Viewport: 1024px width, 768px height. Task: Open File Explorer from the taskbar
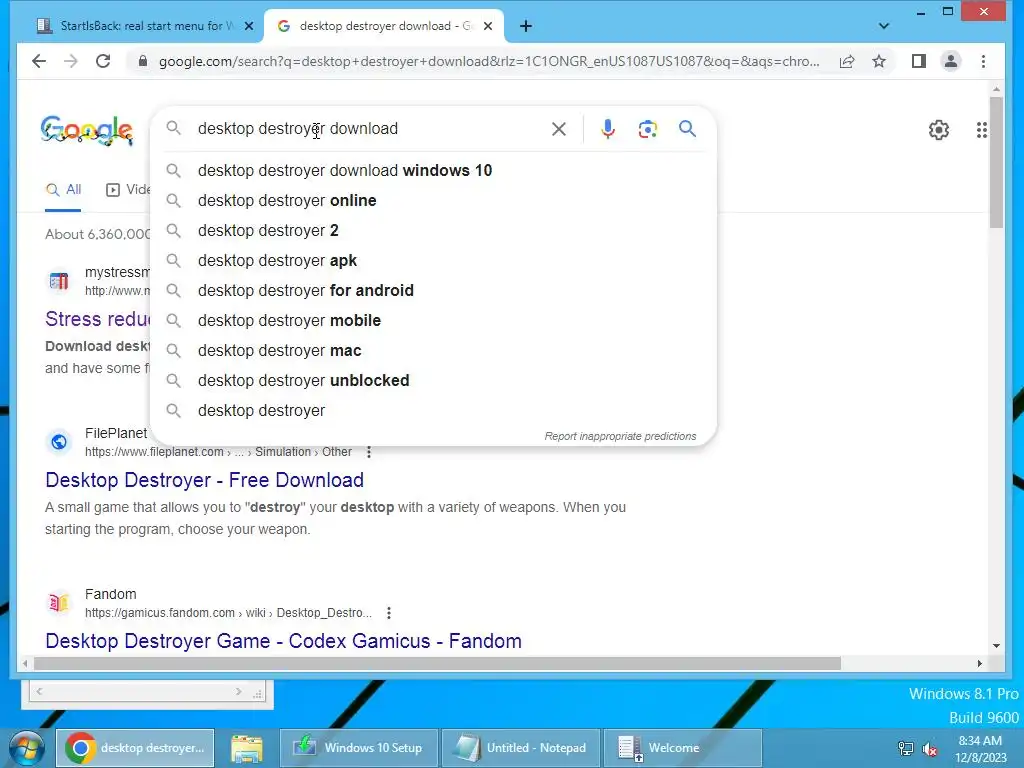pyautogui.click(x=247, y=748)
